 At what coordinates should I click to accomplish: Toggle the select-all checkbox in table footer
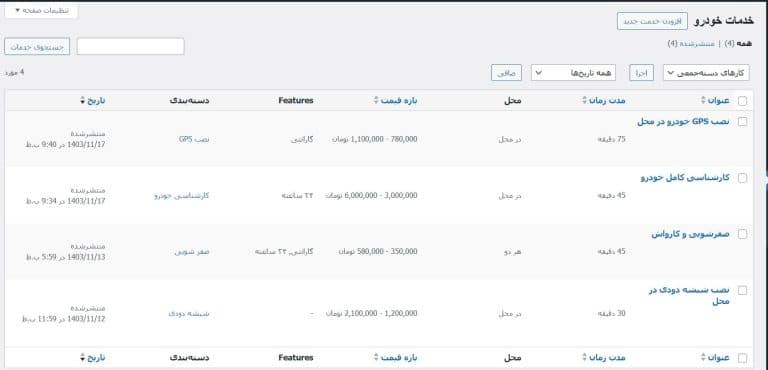point(743,358)
